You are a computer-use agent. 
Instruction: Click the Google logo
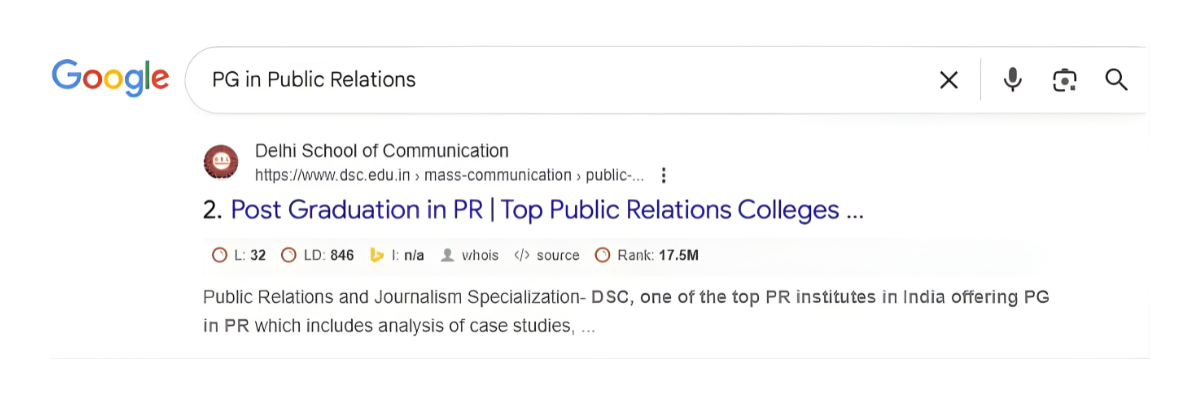[x=110, y=78]
